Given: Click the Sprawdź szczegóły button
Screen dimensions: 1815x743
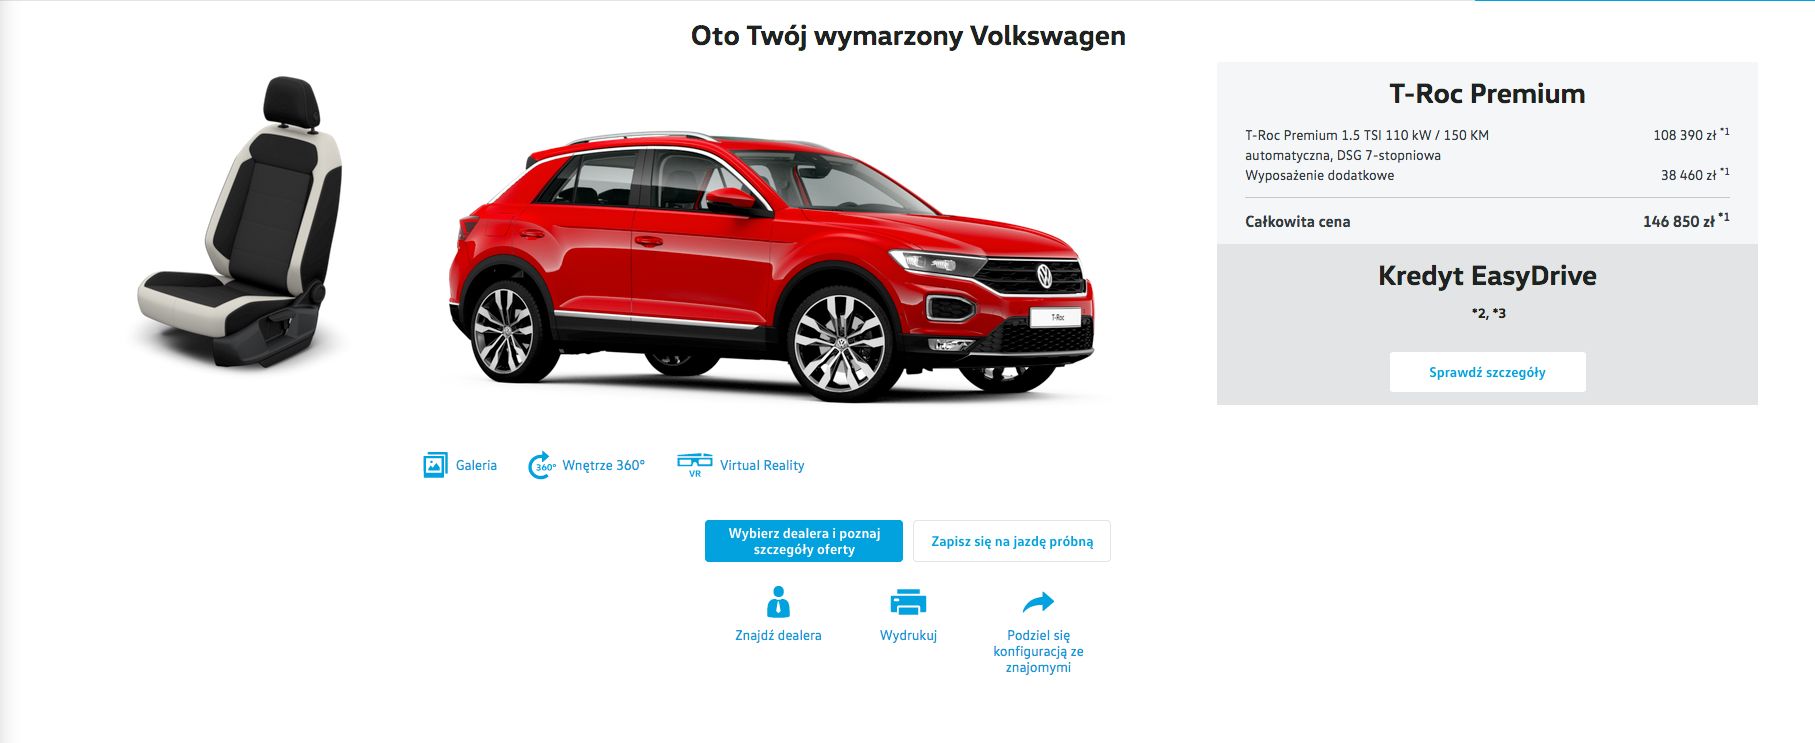Looking at the screenshot, I should (x=1487, y=372).
